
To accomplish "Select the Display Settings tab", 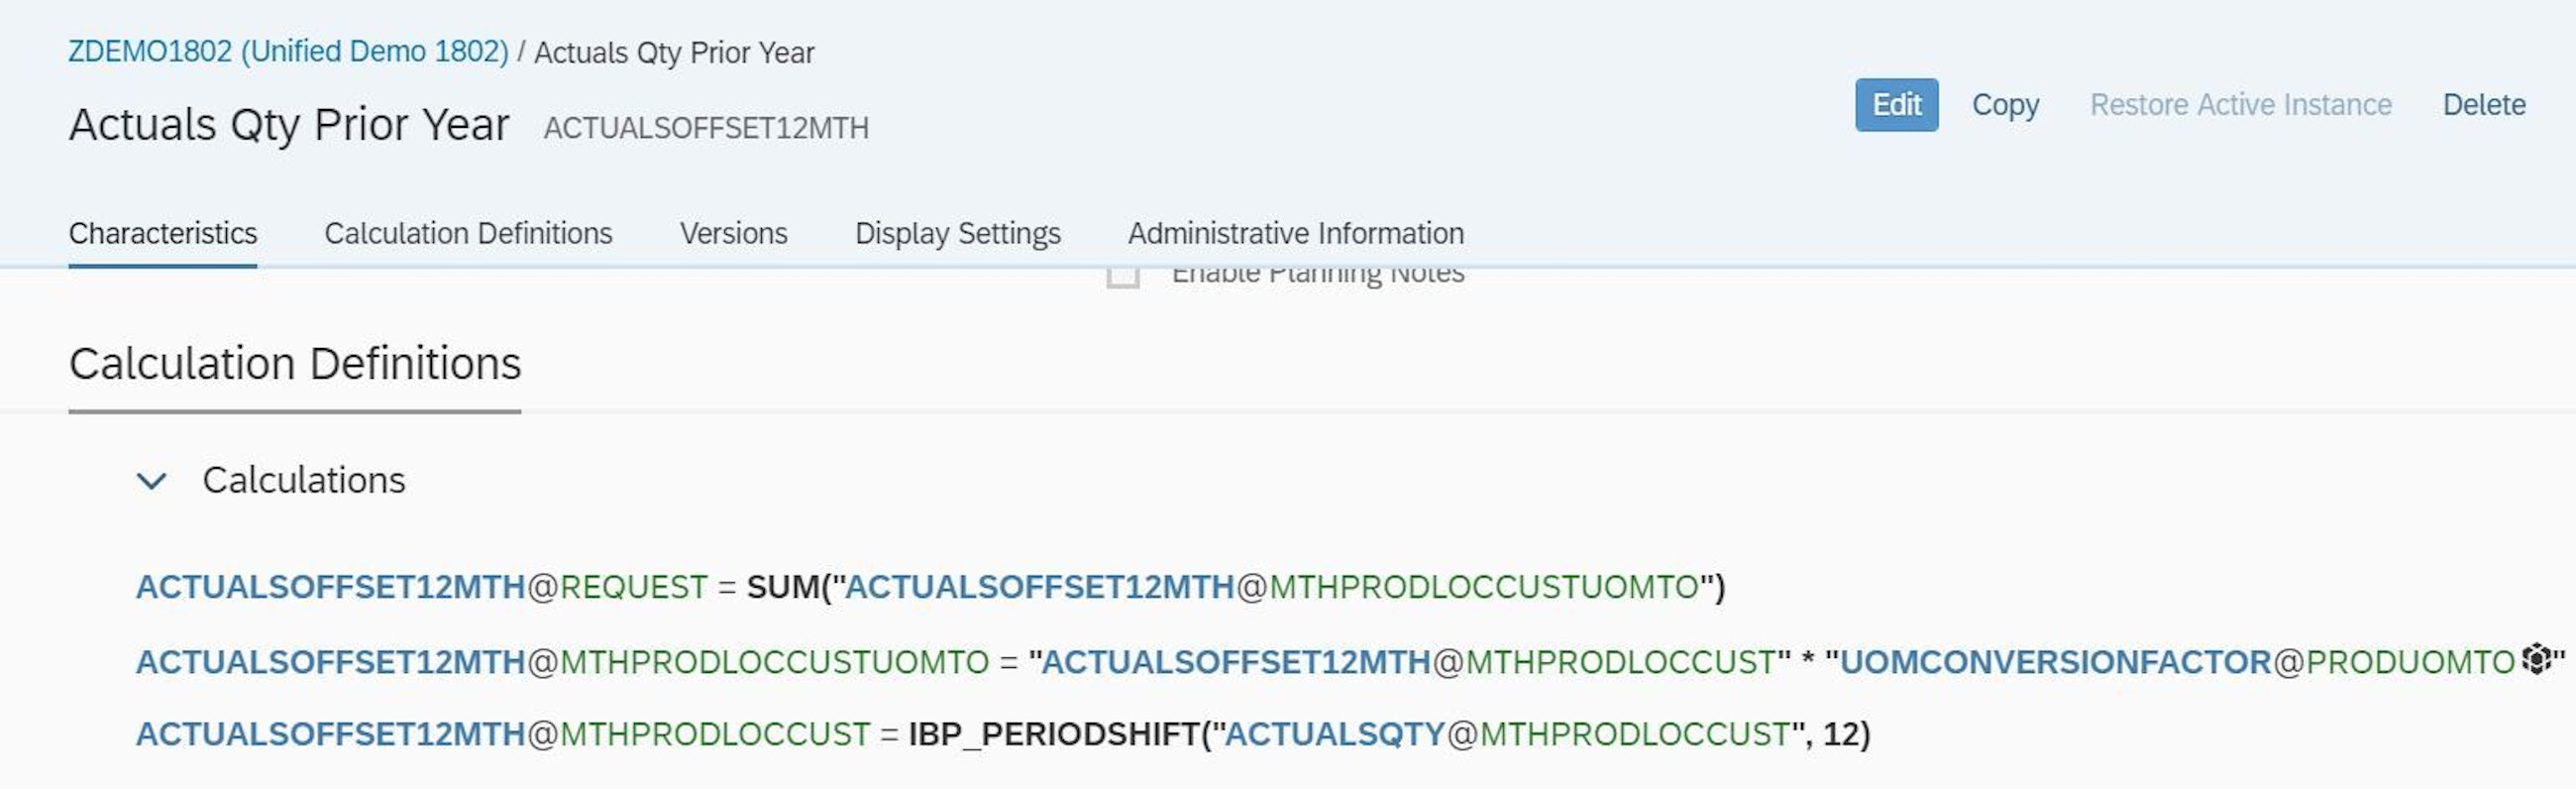I will pos(957,234).
